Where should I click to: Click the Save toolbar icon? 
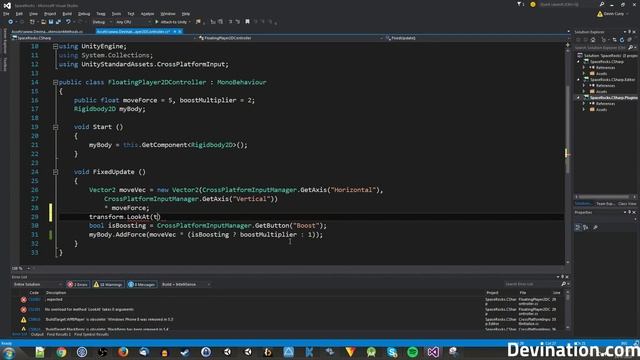pyautogui.click(x=51, y=22)
